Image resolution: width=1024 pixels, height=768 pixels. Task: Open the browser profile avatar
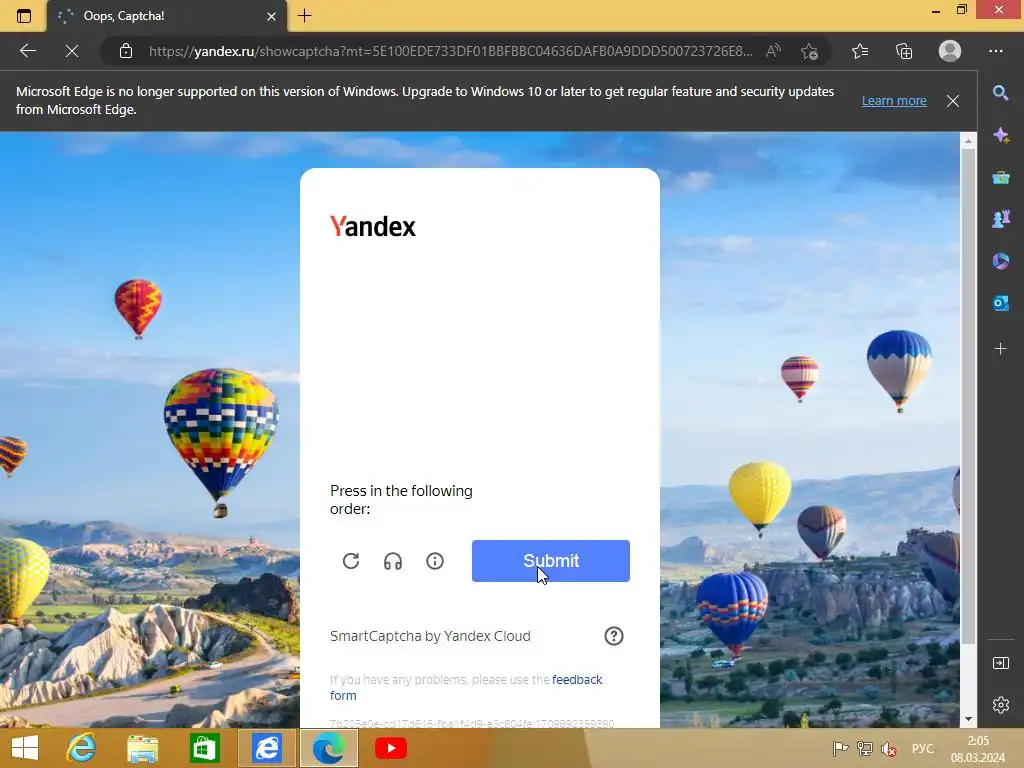pos(950,51)
